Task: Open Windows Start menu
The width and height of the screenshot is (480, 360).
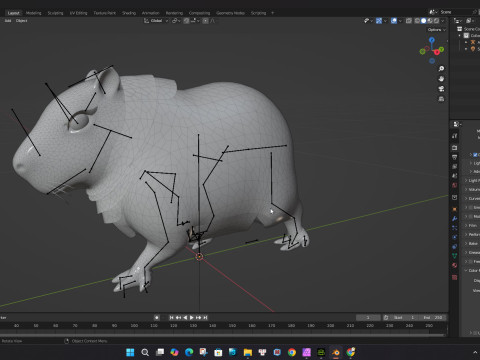Action: pos(130,352)
